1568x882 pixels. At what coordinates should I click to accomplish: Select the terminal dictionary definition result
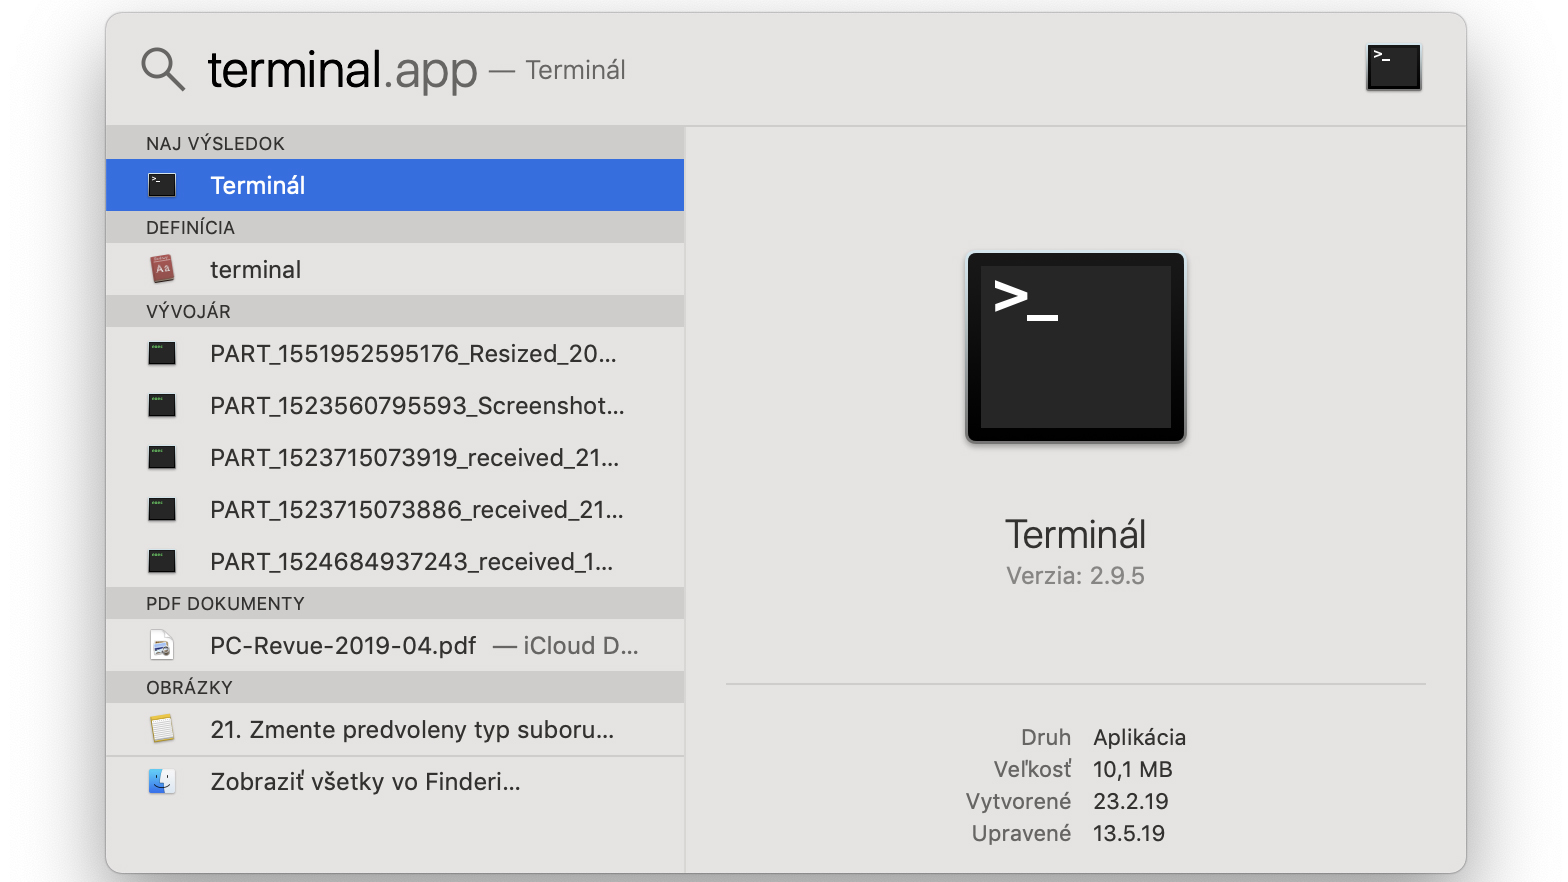[395, 269]
